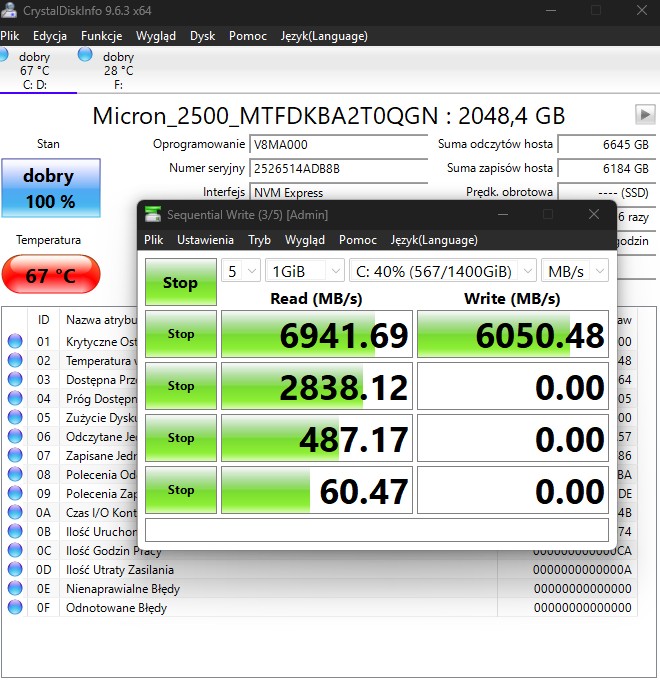Open the Dysk menu in CrystalDiskInfo
Screen dimensions: 660x683
[x=202, y=36]
